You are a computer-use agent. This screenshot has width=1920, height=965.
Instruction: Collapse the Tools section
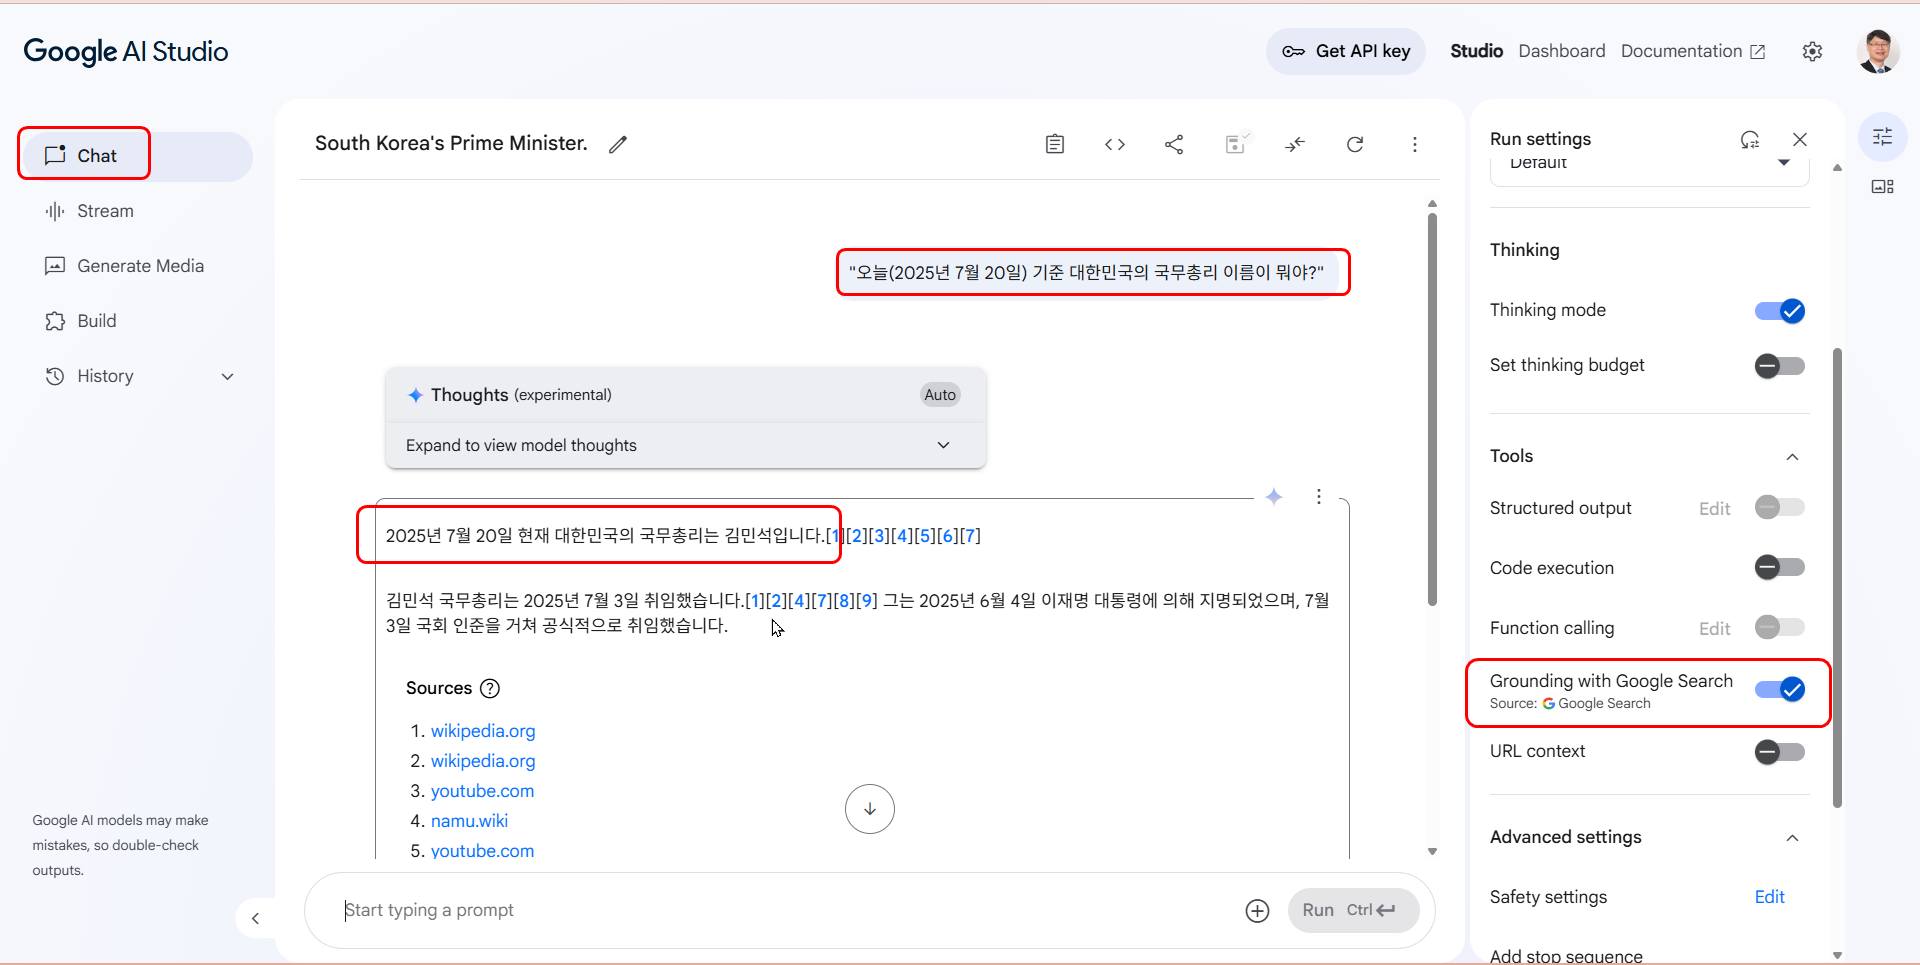tap(1792, 457)
